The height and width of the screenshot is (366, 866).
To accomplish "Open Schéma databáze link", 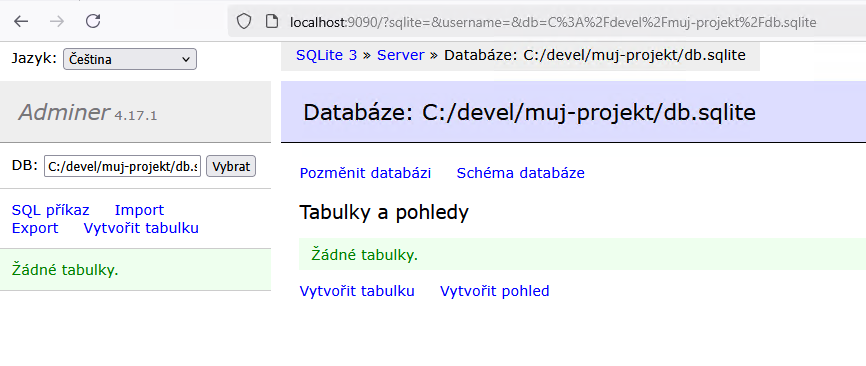I will click(x=520, y=173).
